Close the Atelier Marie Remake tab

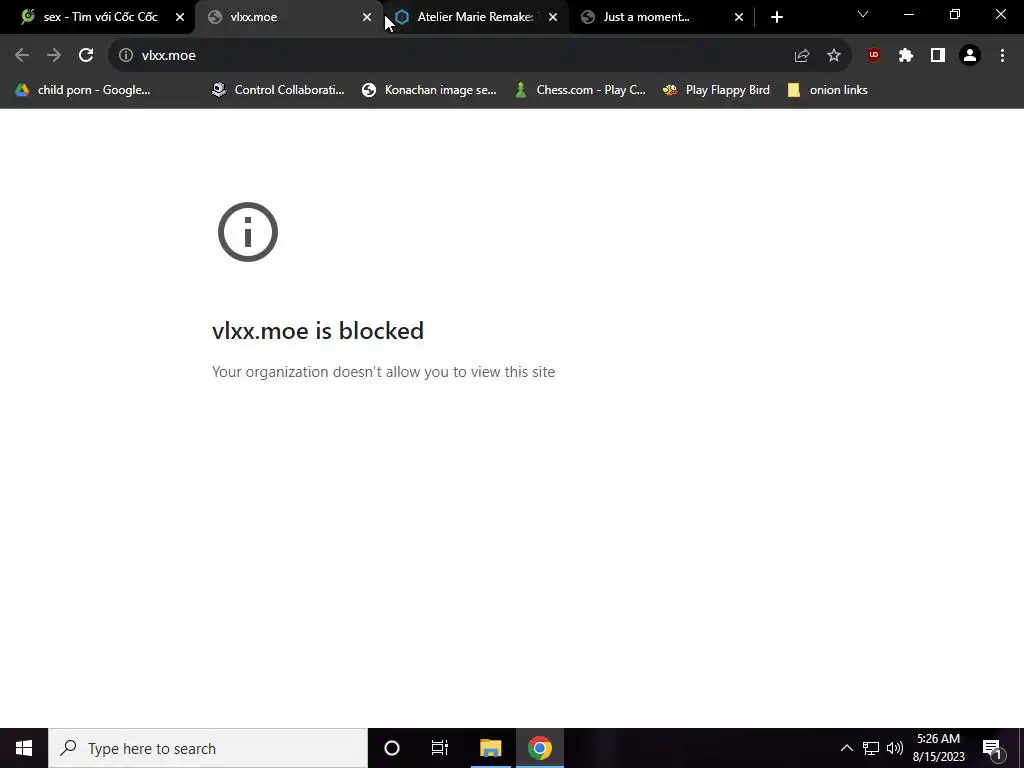(553, 17)
